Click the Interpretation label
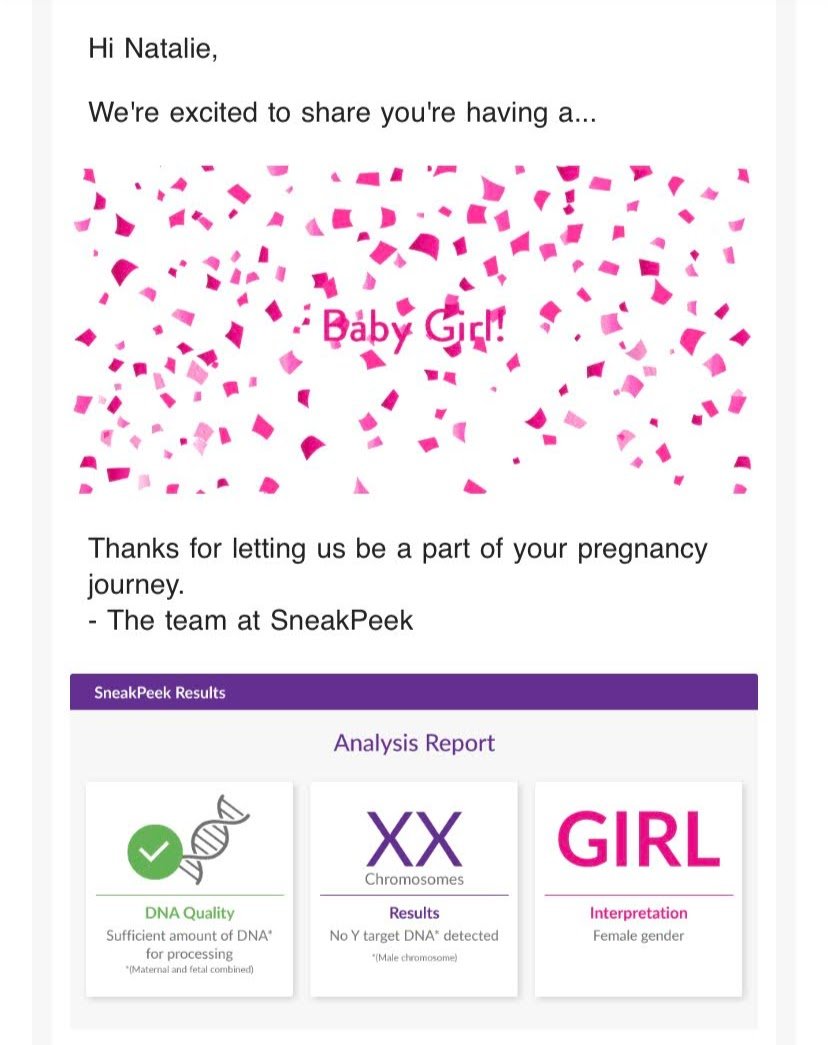828x1045 pixels. point(639,913)
